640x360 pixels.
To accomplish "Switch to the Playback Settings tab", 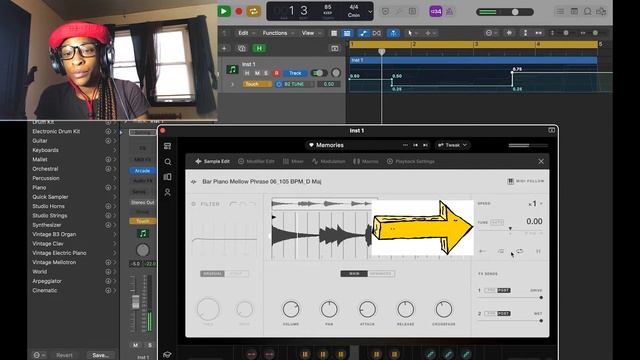I will click(411, 162).
